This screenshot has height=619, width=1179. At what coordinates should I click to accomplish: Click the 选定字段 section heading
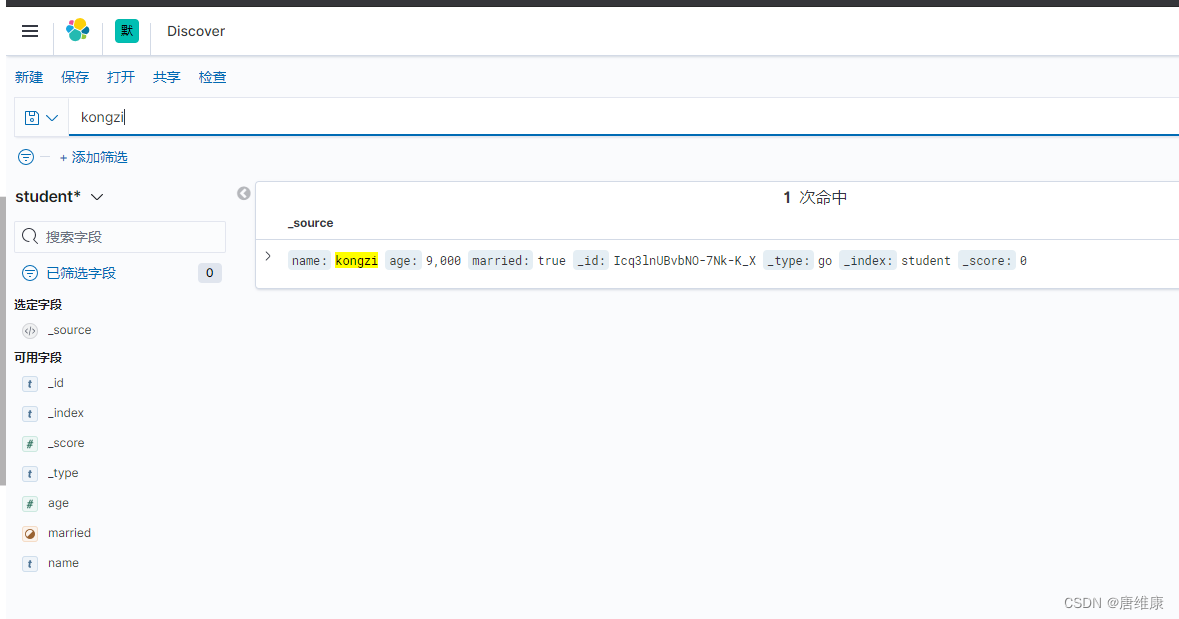[38, 305]
